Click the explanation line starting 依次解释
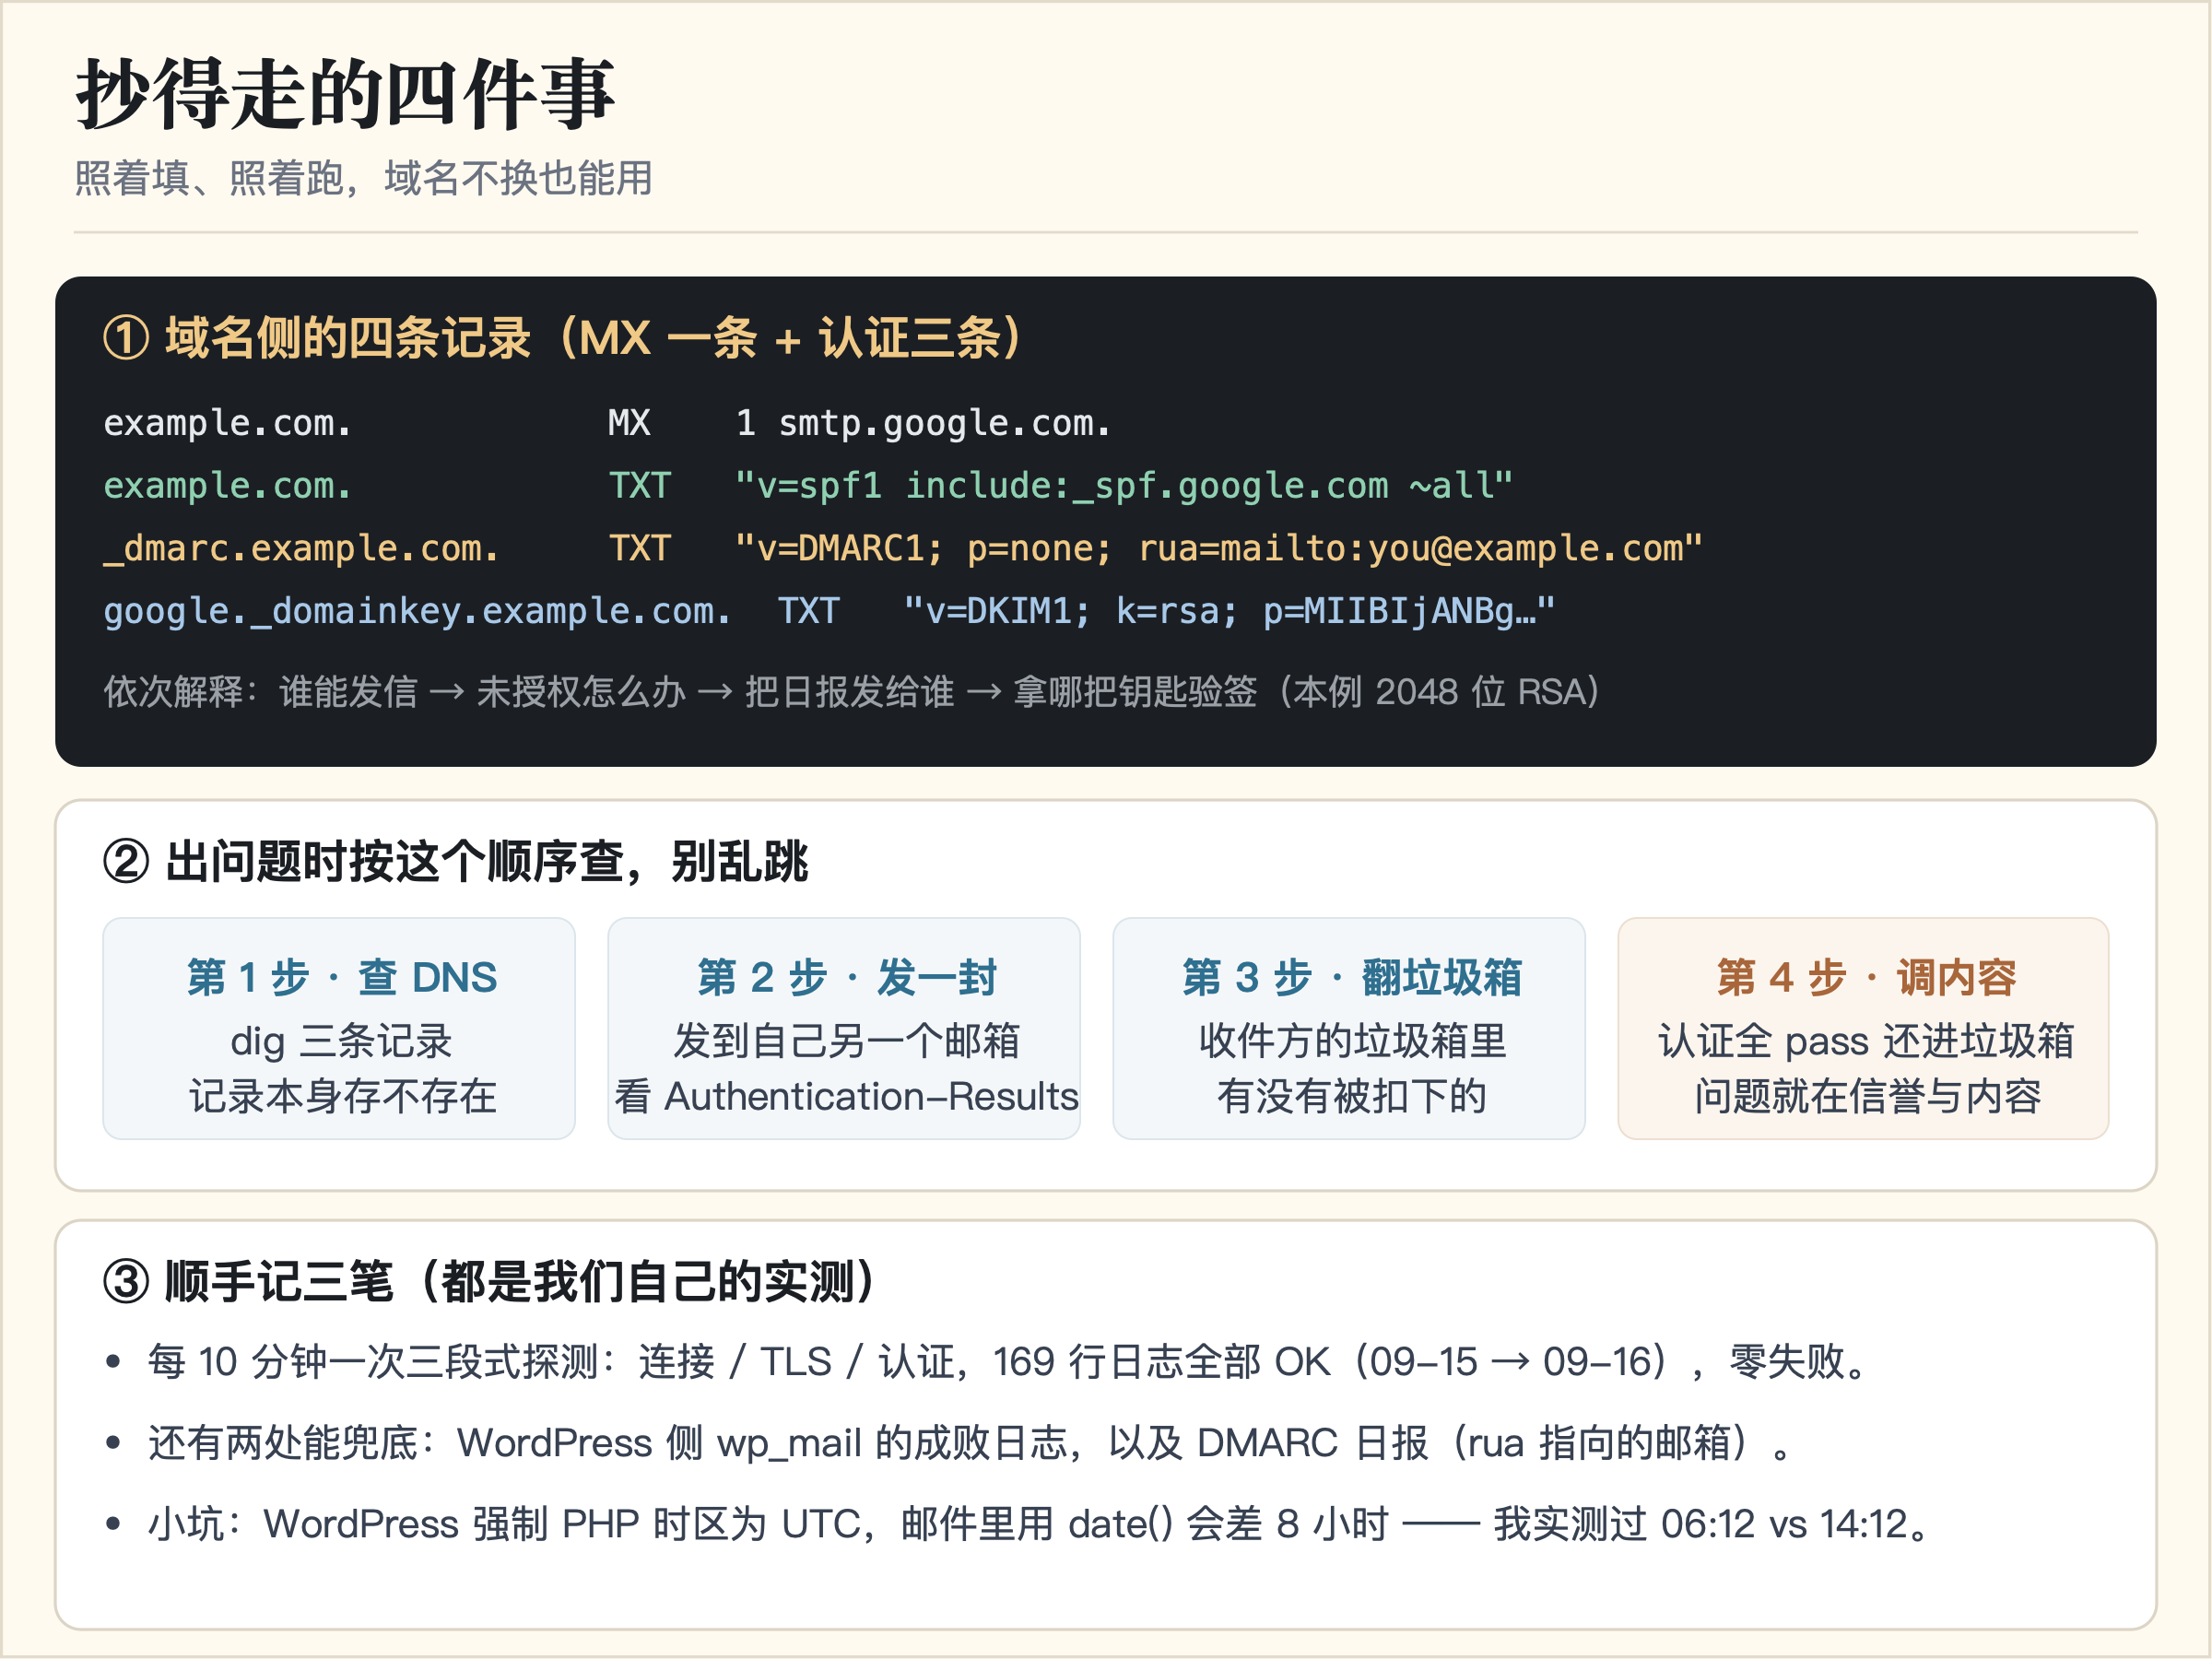This screenshot has height=1659, width=2212. (851, 692)
